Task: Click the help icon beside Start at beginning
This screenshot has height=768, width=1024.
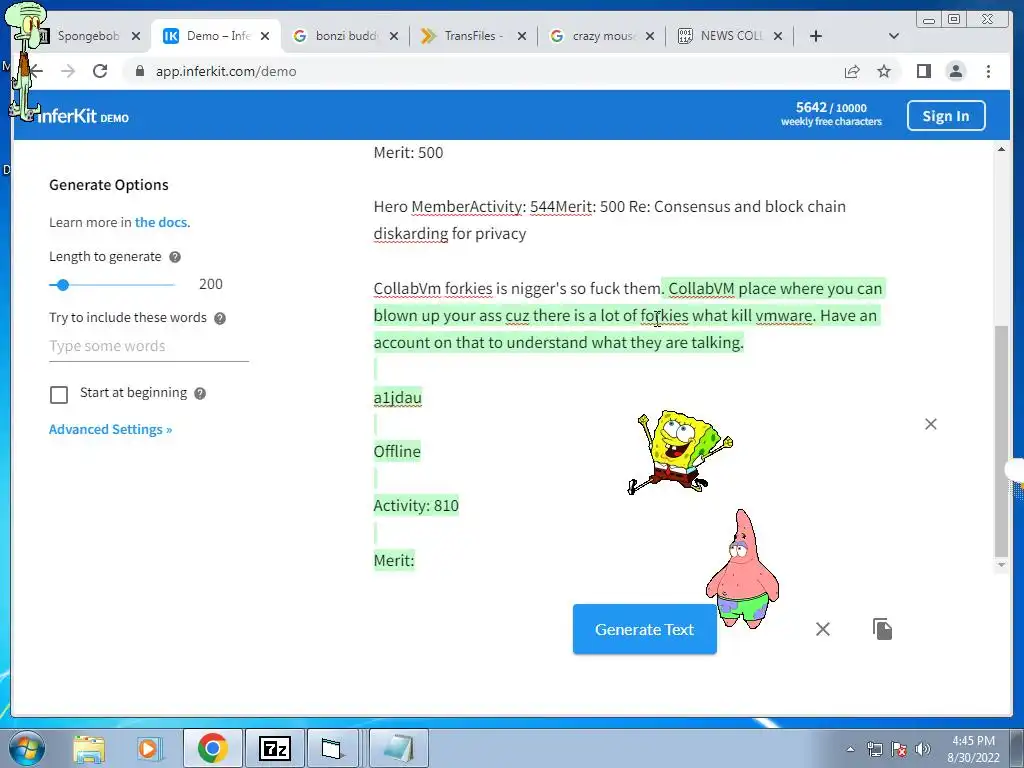Action: point(200,393)
